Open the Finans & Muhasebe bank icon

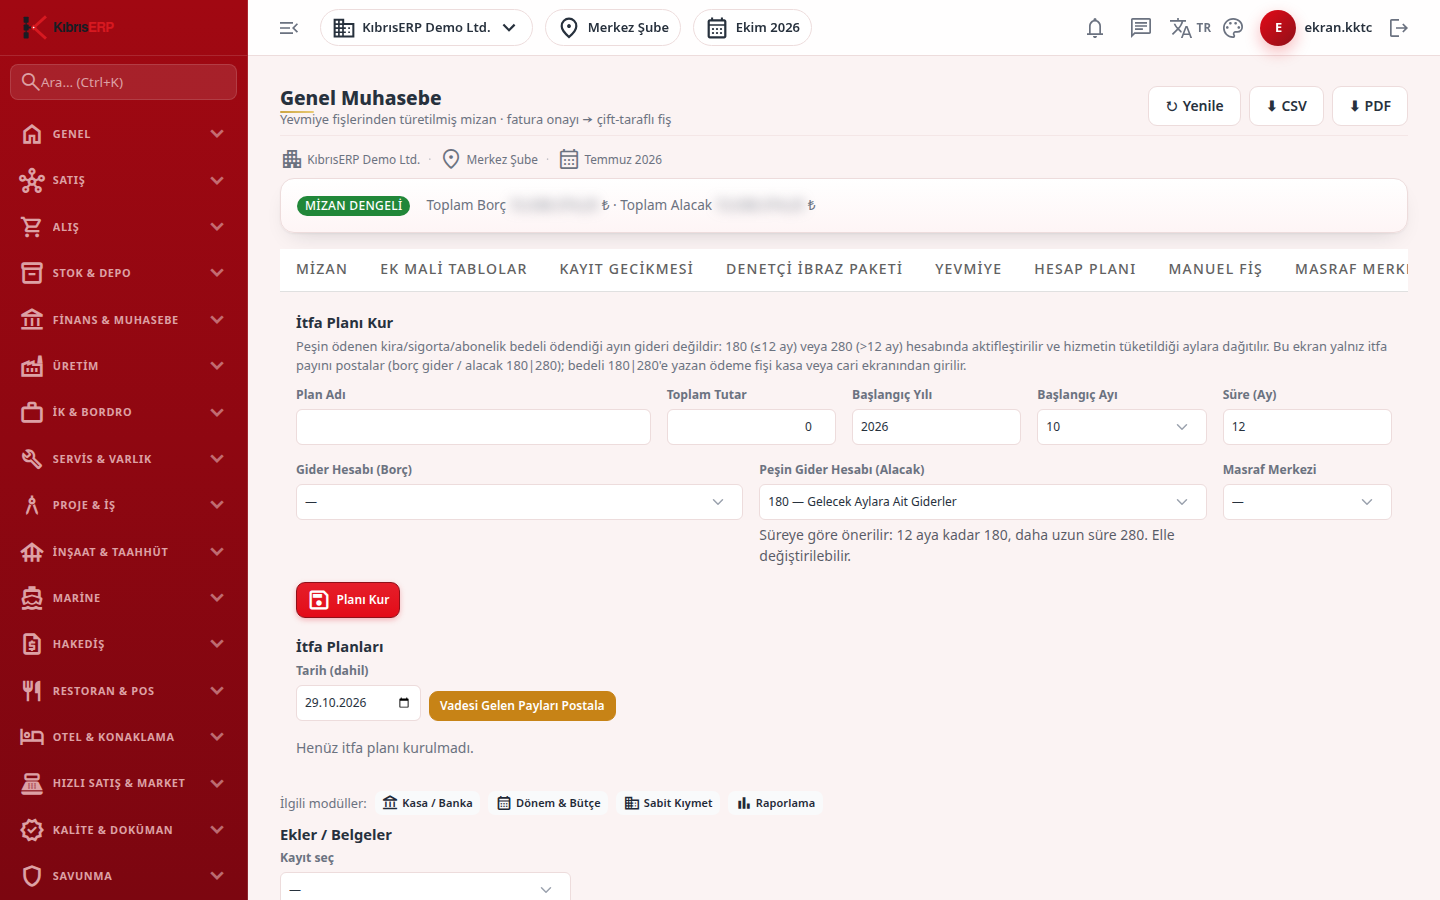click(x=32, y=320)
